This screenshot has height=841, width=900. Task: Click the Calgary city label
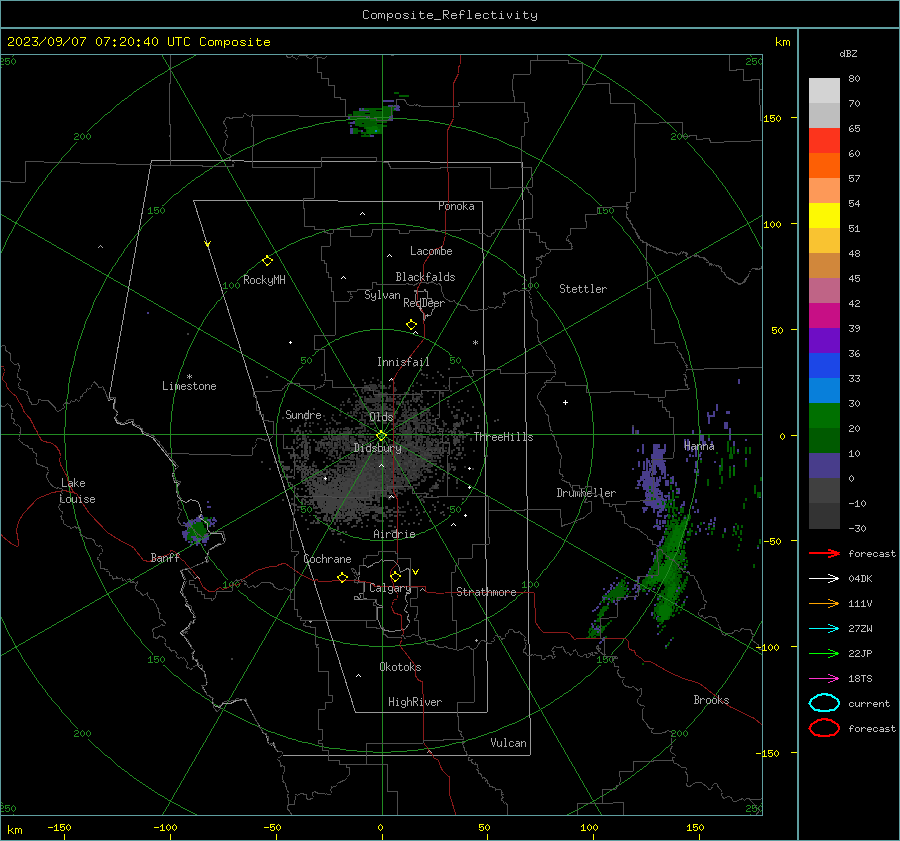390,588
